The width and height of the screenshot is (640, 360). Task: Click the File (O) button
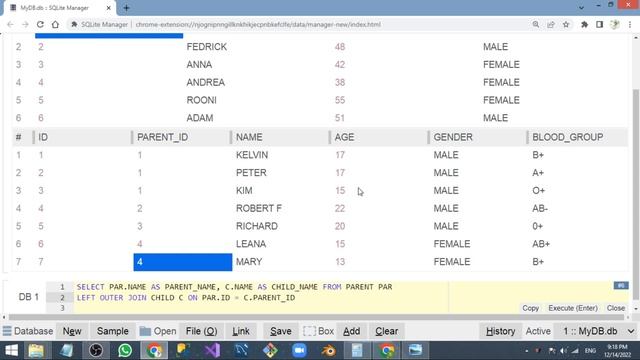(202, 331)
